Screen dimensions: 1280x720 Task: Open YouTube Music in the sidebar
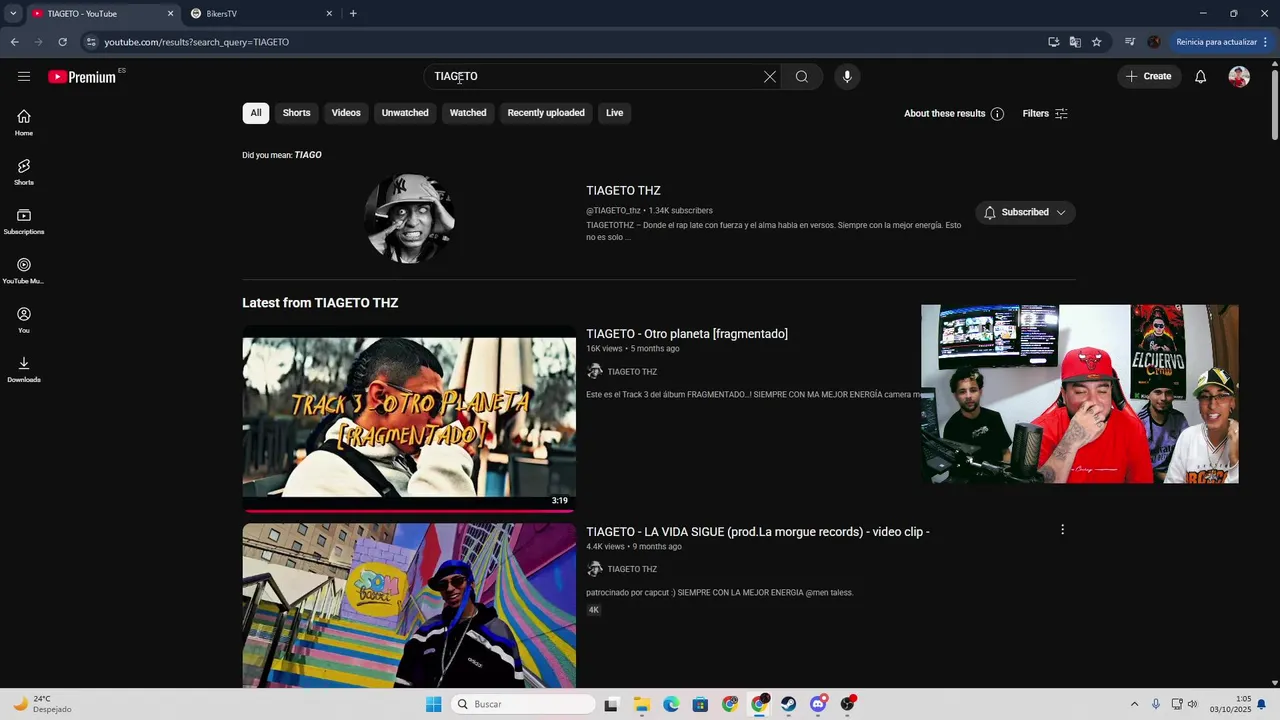[24, 270]
